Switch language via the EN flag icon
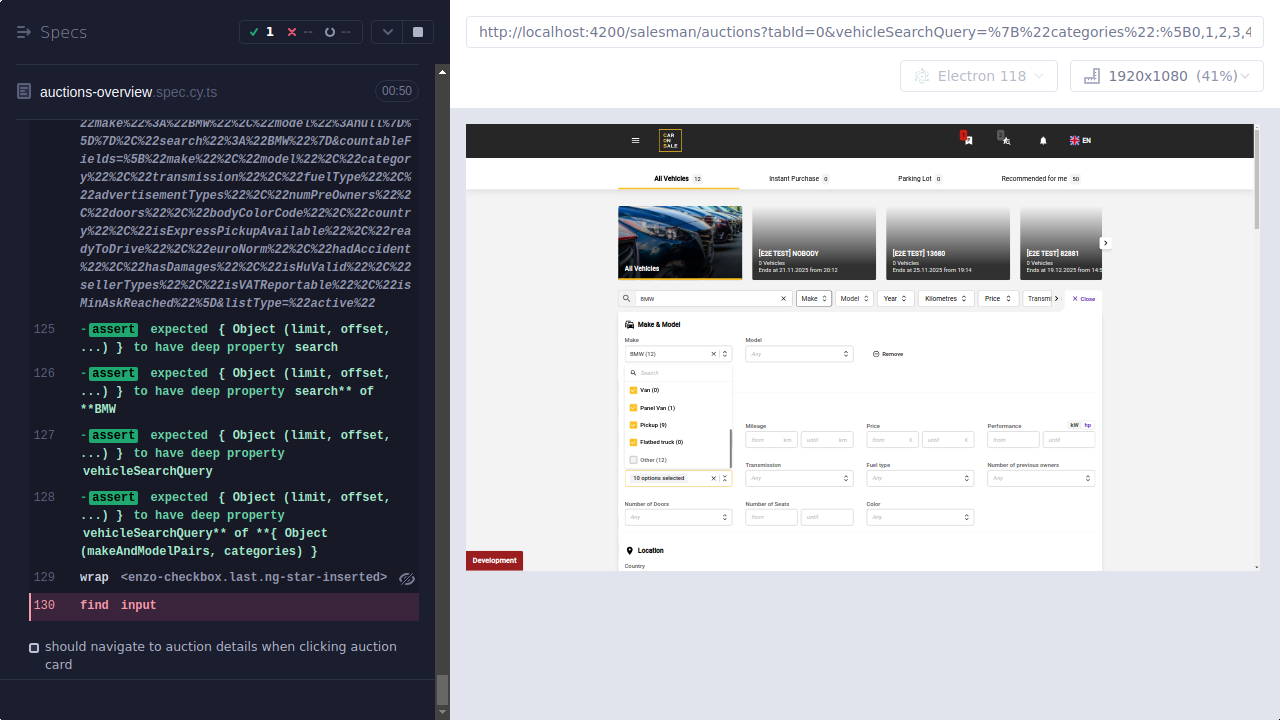Viewport: 1280px width, 720px height. pyautogui.click(x=1078, y=140)
